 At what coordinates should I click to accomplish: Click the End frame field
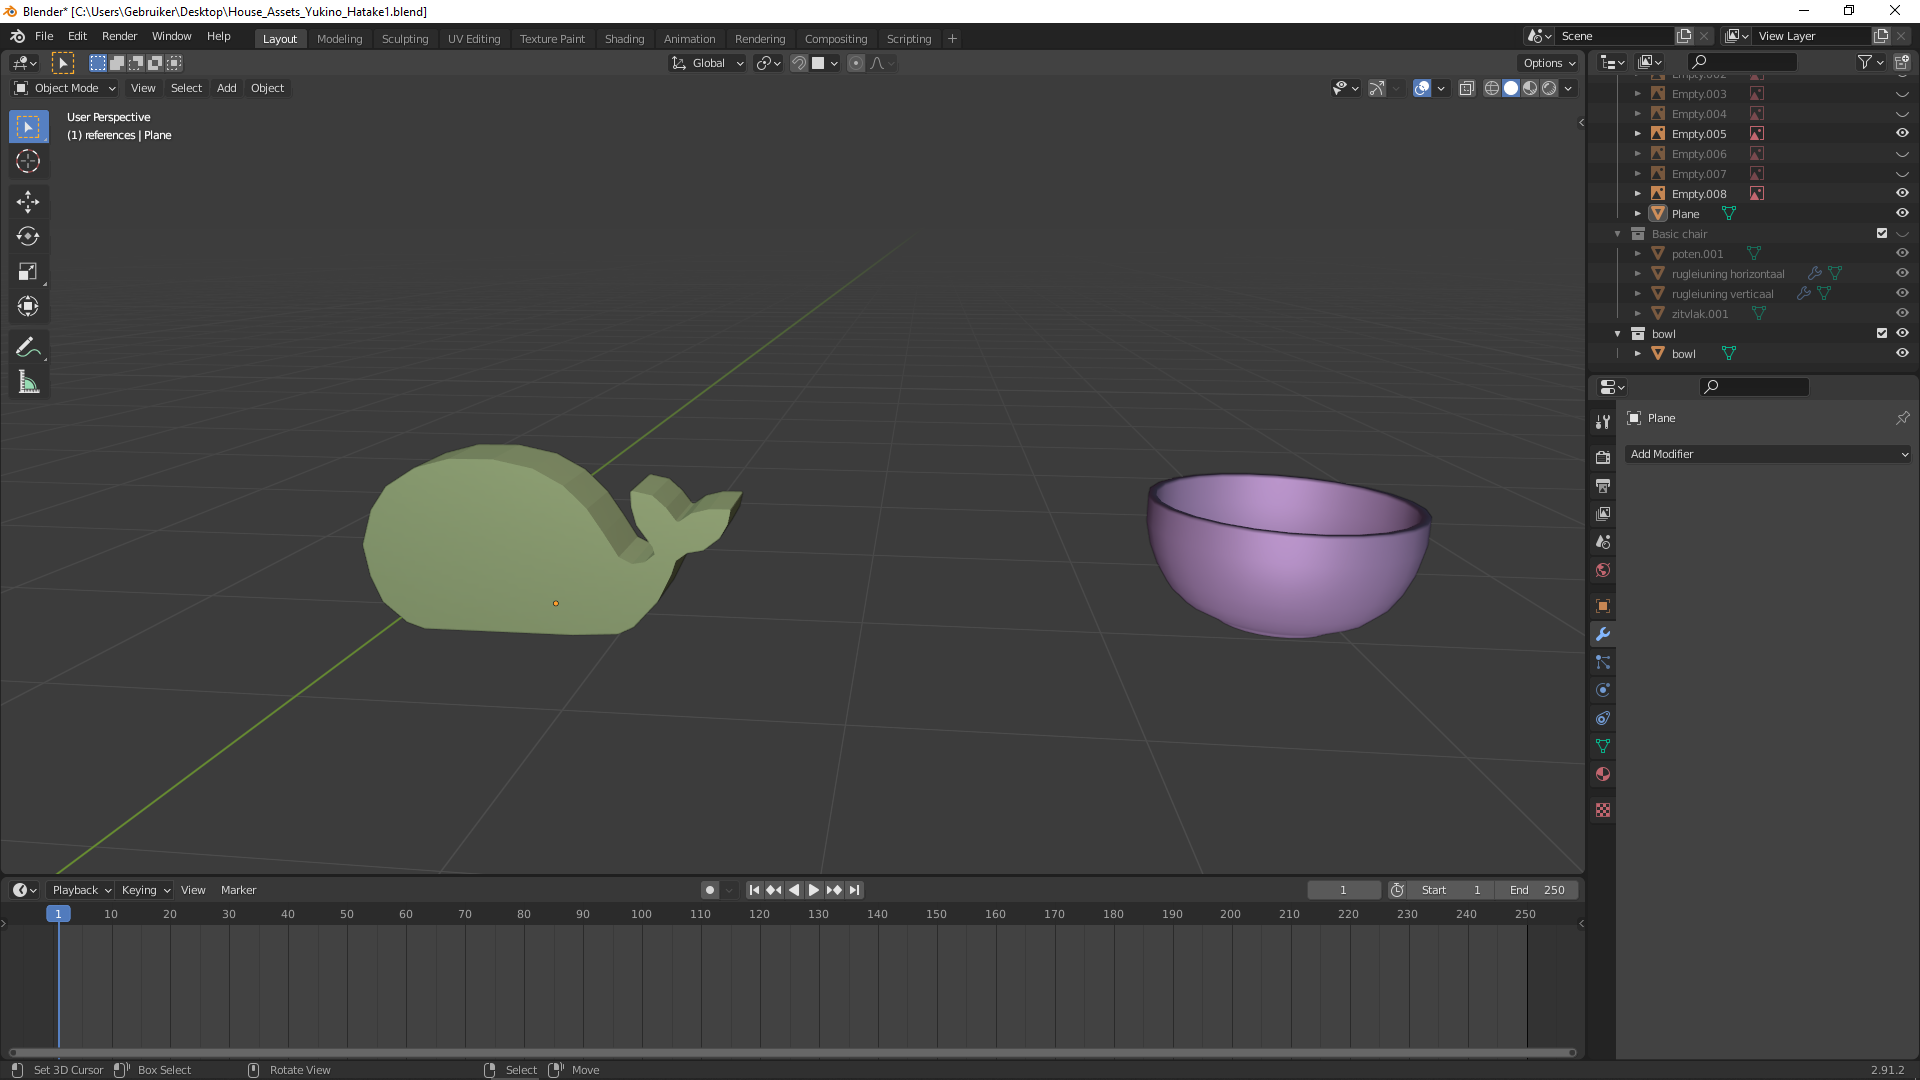[1537, 890]
